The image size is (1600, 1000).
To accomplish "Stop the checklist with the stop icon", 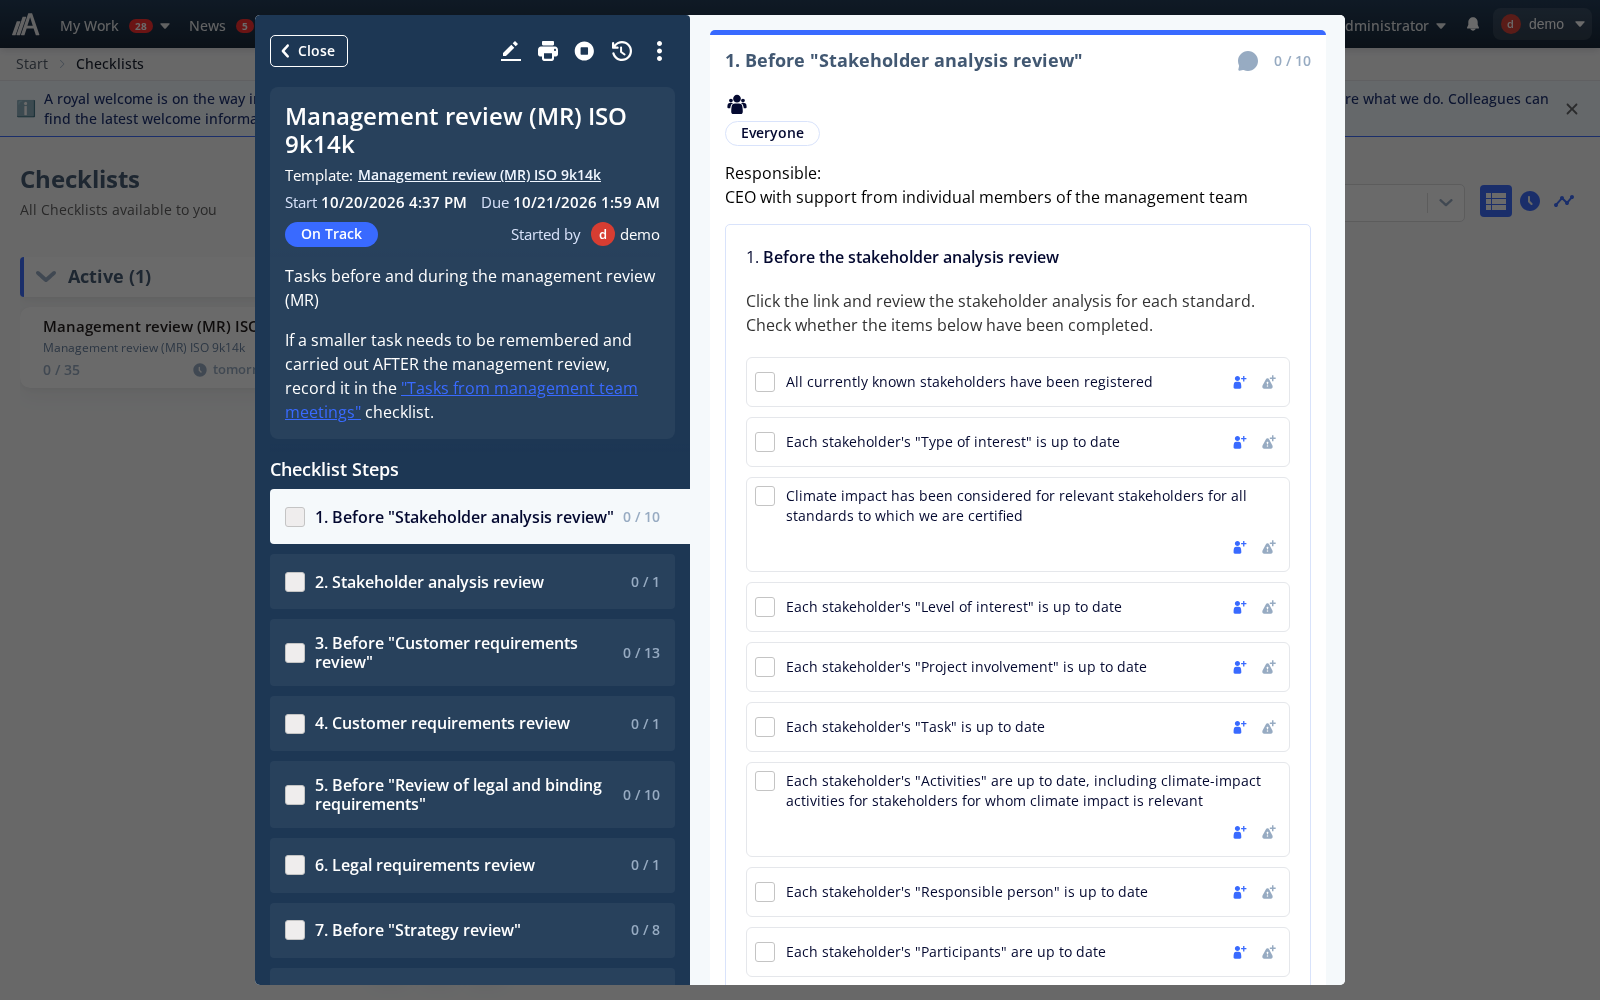I will 585,51.
